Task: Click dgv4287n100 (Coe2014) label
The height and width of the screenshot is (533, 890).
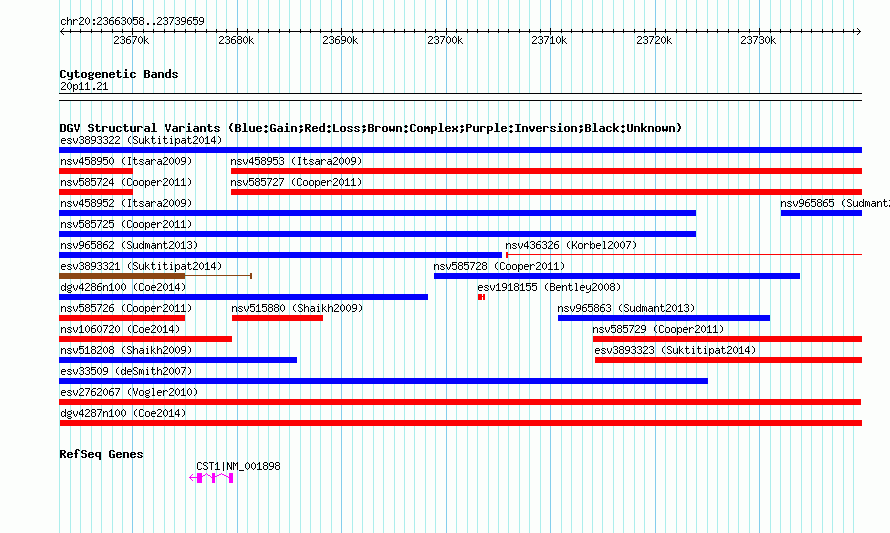Action: [x=123, y=413]
